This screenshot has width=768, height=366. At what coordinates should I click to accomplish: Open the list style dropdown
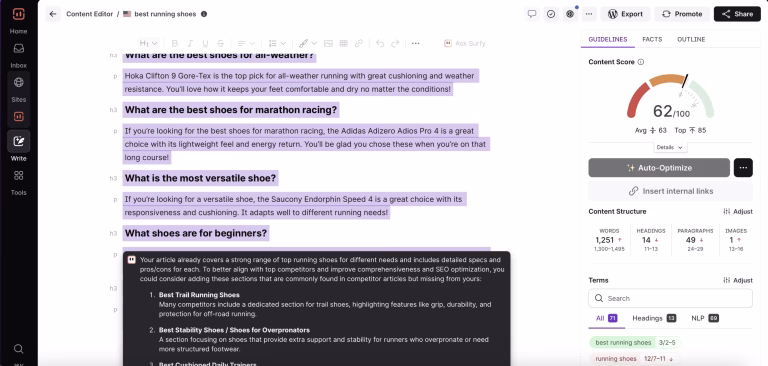278,43
